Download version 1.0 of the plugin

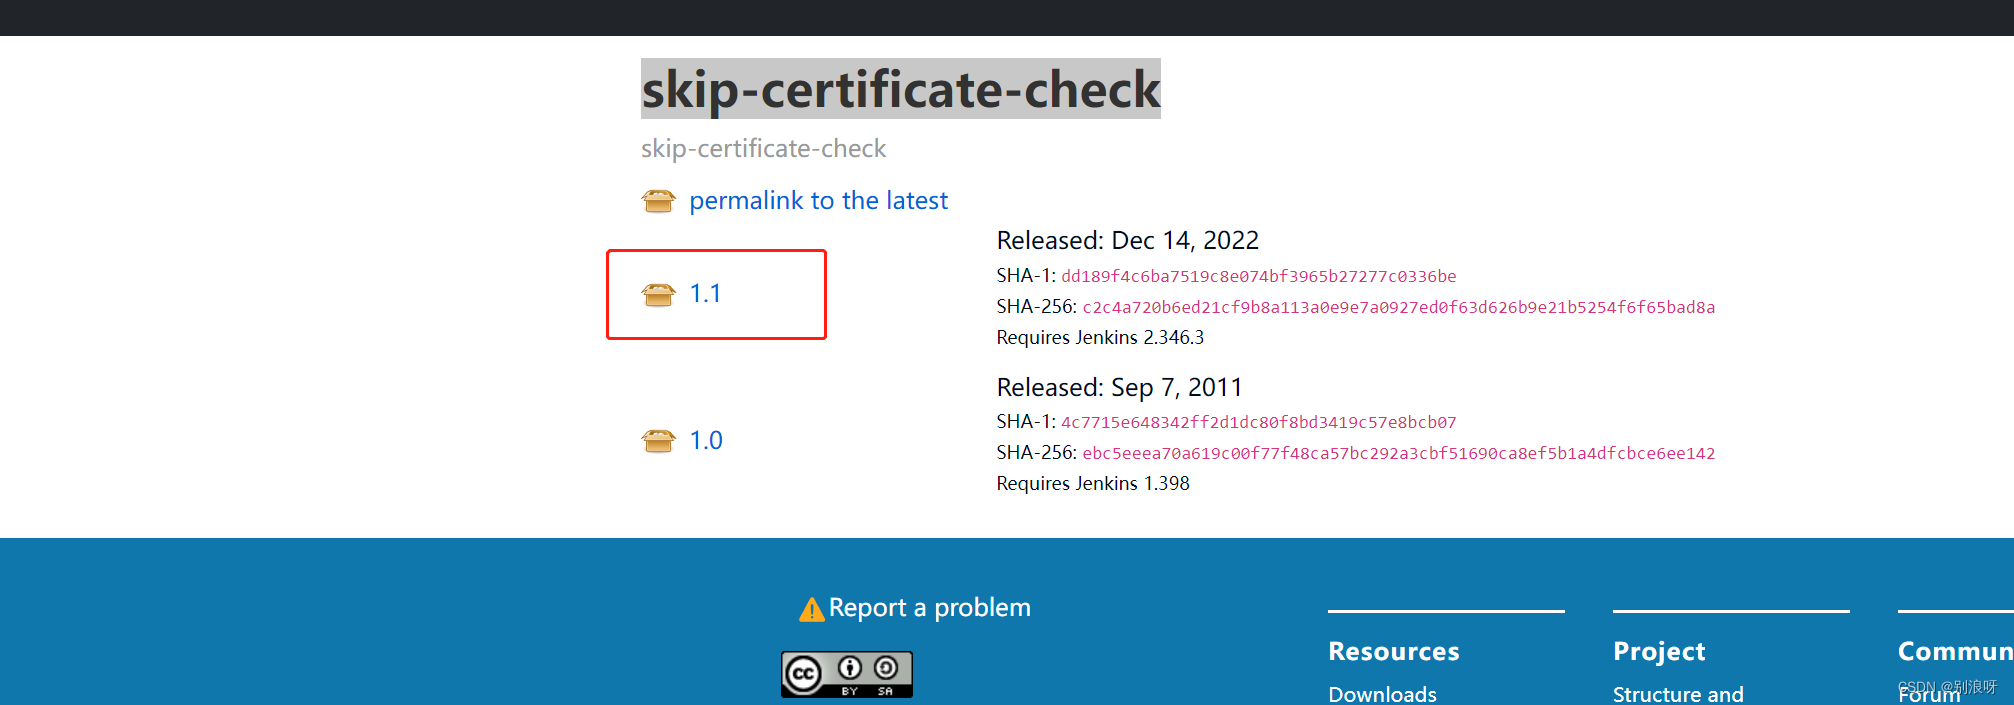706,440
